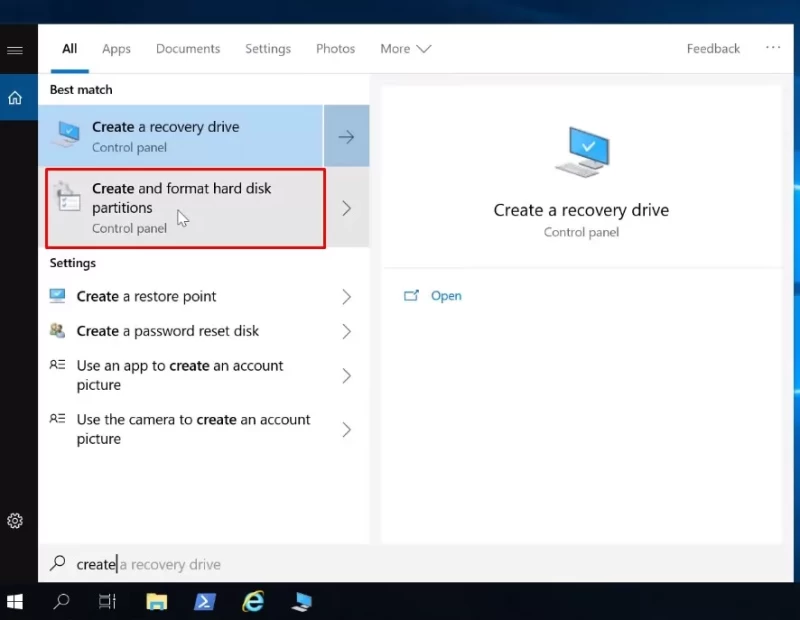Click Open in the preview pane
The image size is (800, 620).
[445, 296]
